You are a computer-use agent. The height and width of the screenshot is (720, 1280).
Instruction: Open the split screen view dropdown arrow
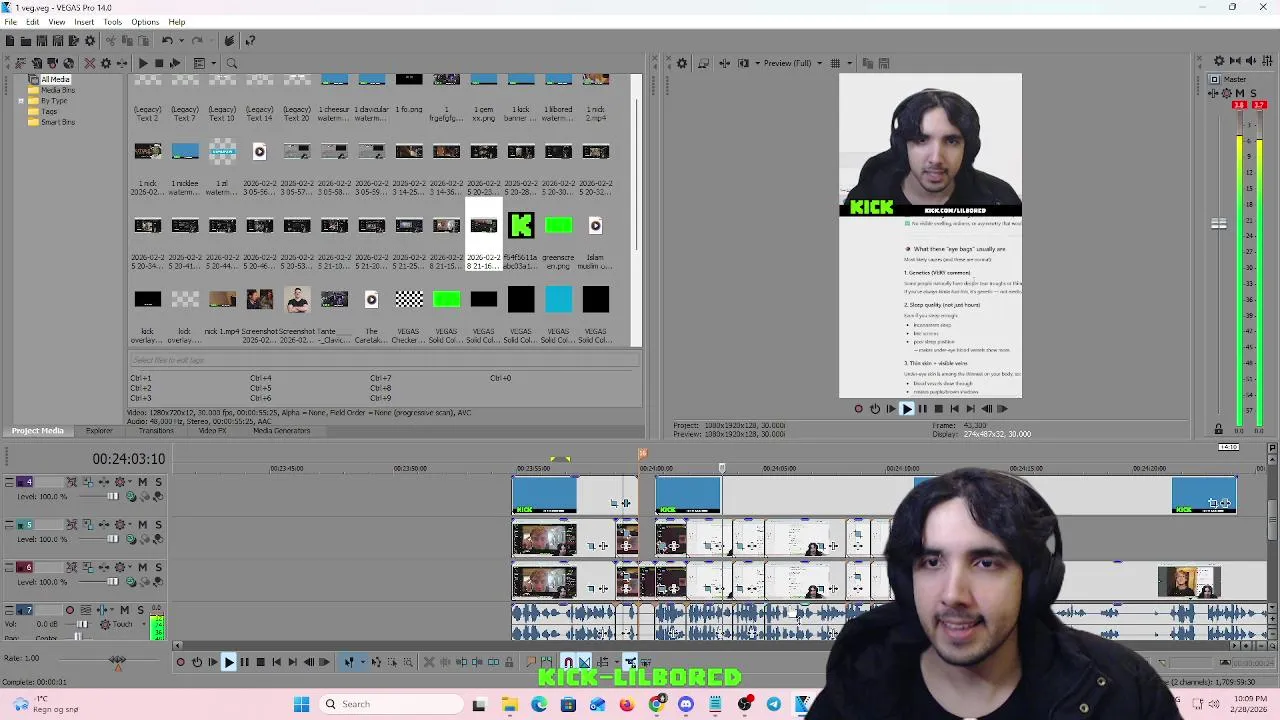(x=758, y=63)
